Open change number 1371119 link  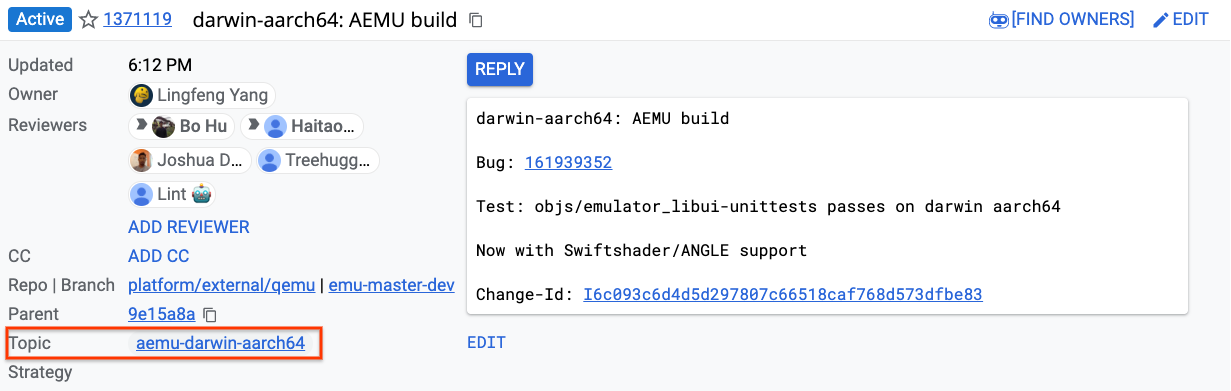137,19
